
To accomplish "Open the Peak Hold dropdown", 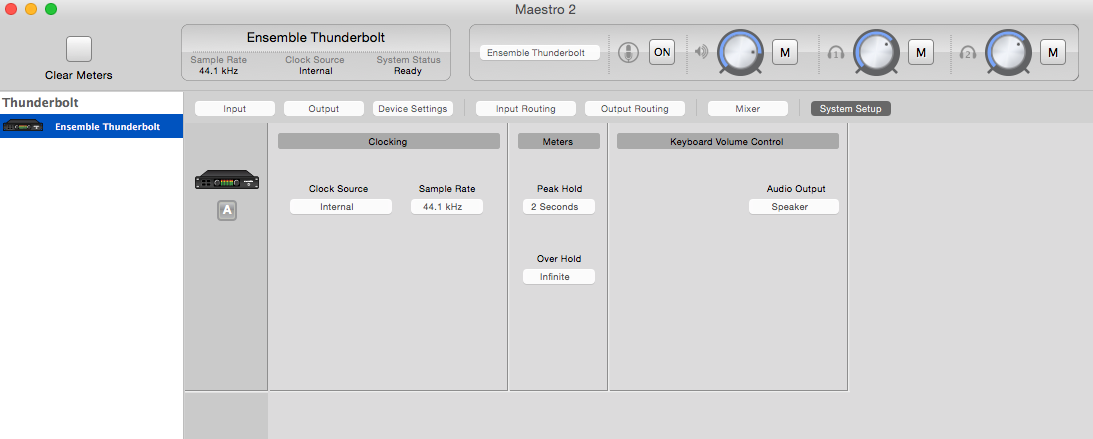I will 559,207.
